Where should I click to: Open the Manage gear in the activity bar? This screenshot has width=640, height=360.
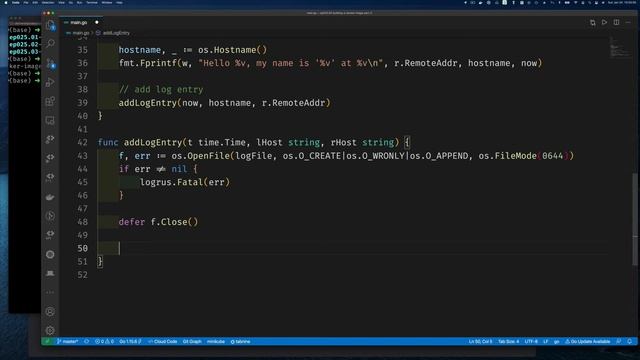(x=50, y=330)
